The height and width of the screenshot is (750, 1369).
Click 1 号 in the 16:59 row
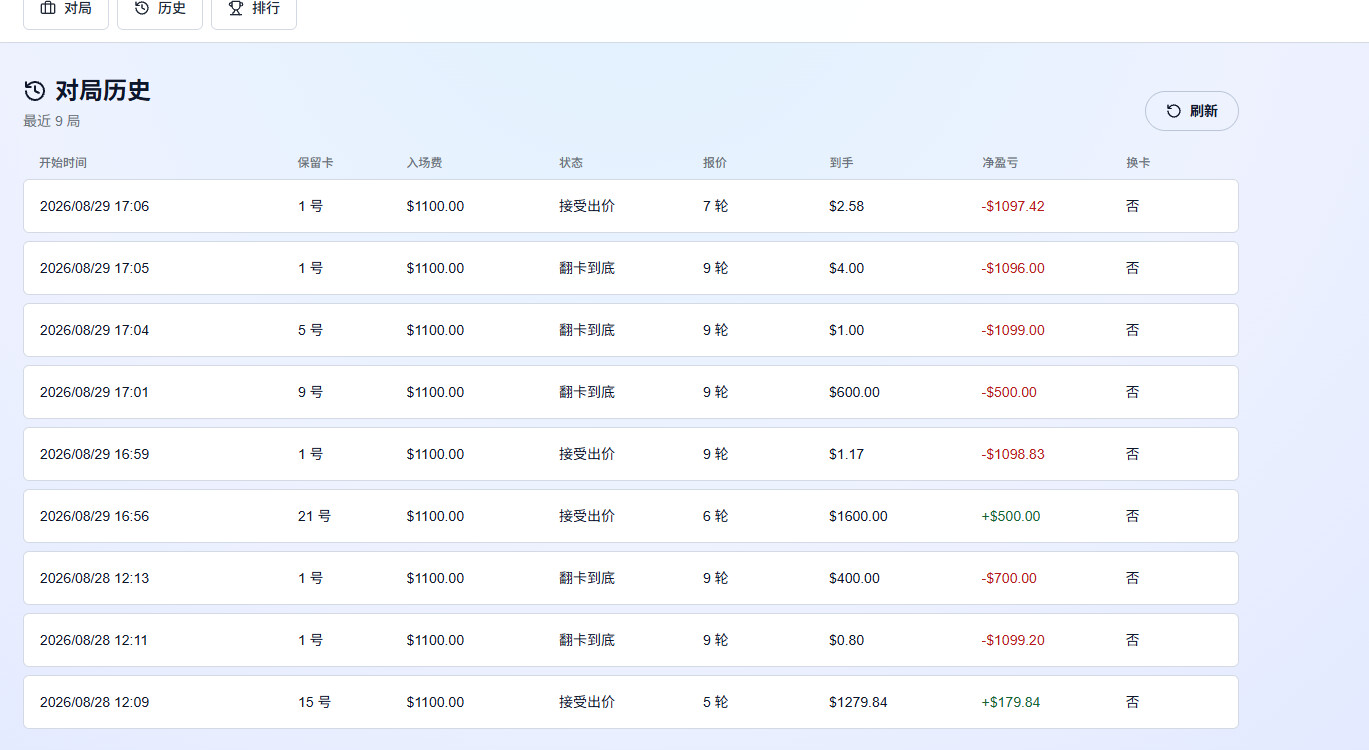310,454
